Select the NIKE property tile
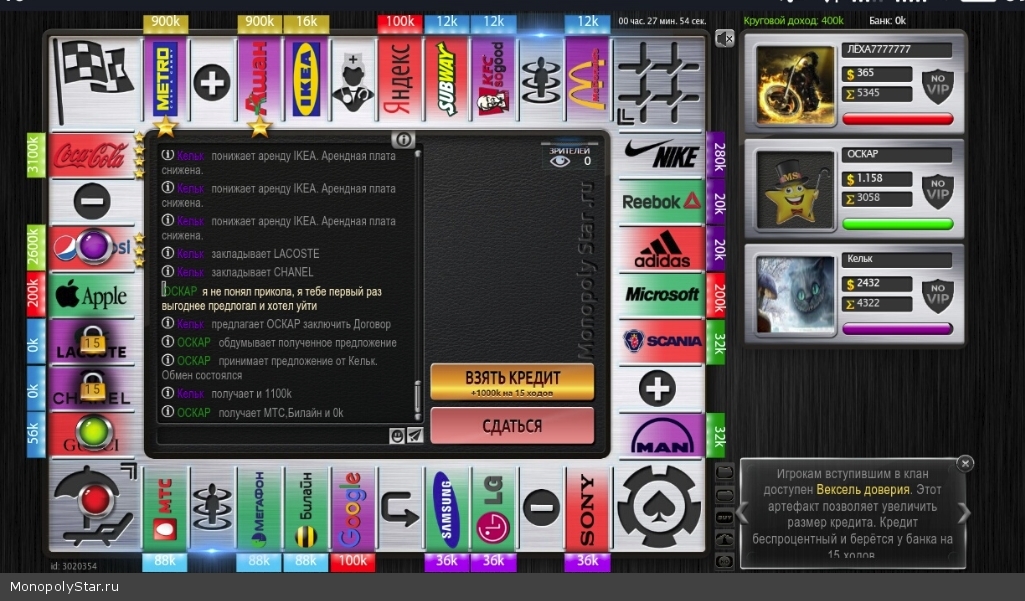This screenshot has height=601, width=1025. point(661,156)
